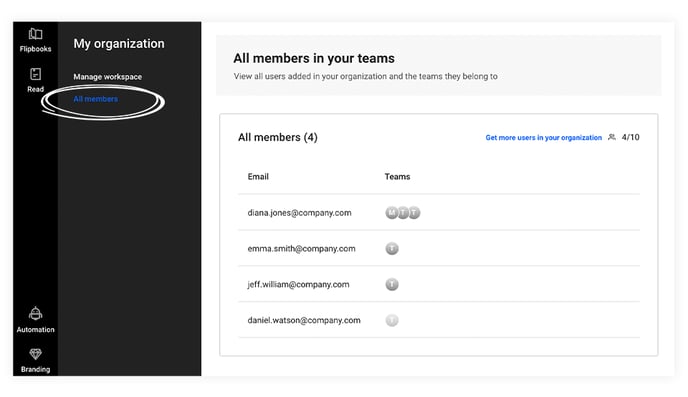Follow Get more users in your organization link
The image size is (688, 397).
[x=544, y=137]
